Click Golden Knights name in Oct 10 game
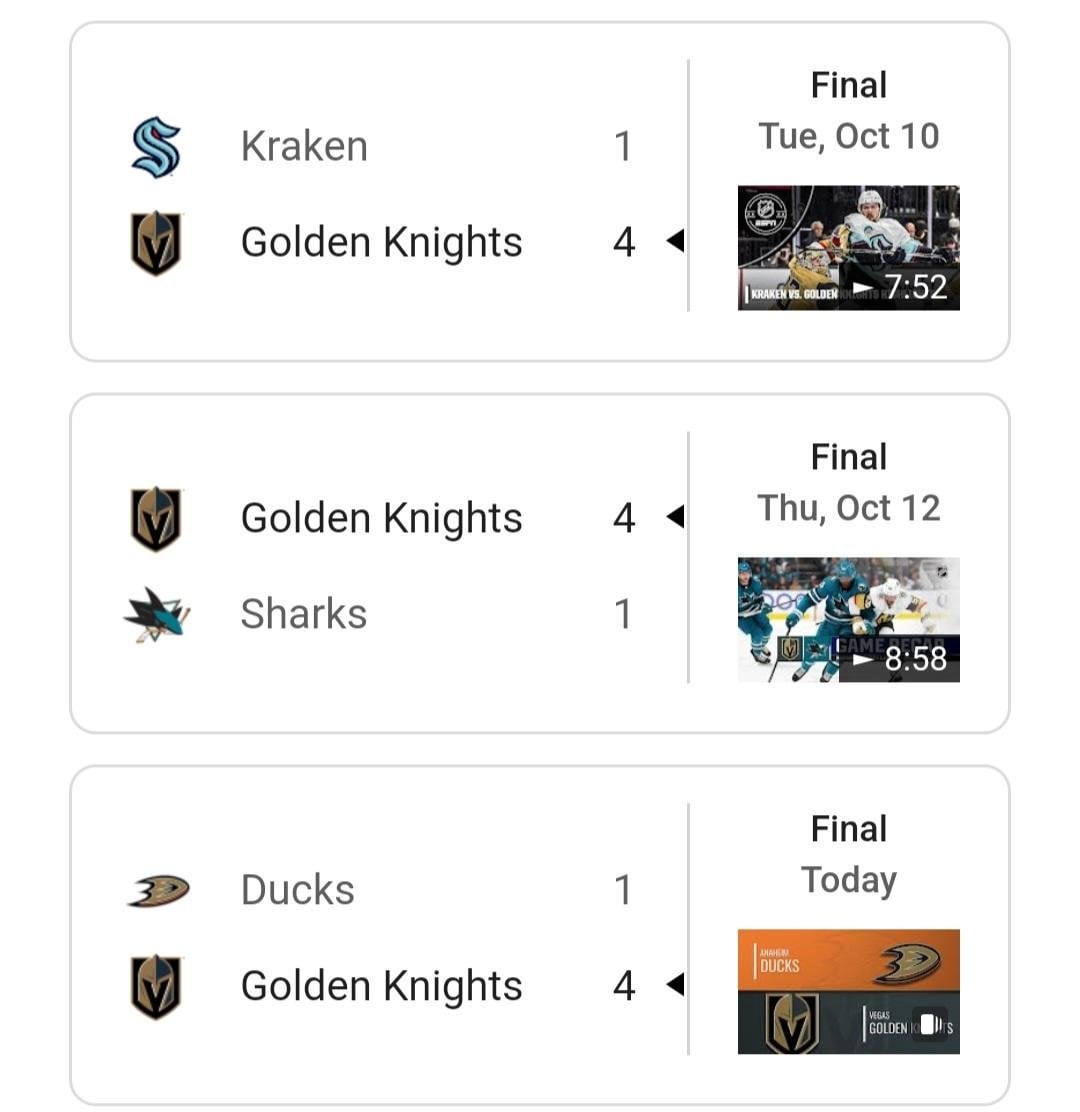This screenshot has height=1112, width=1080. coord(381,243)
